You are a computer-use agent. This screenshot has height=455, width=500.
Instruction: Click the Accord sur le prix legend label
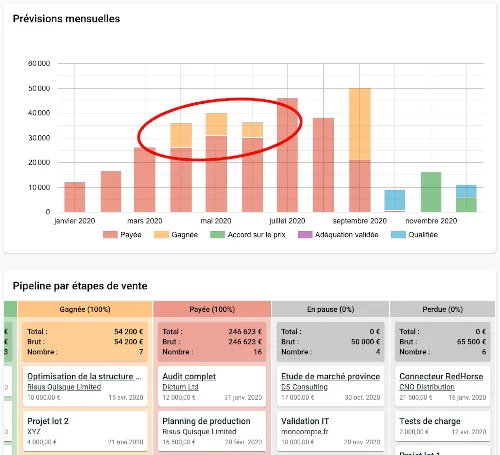pos(256,235)
